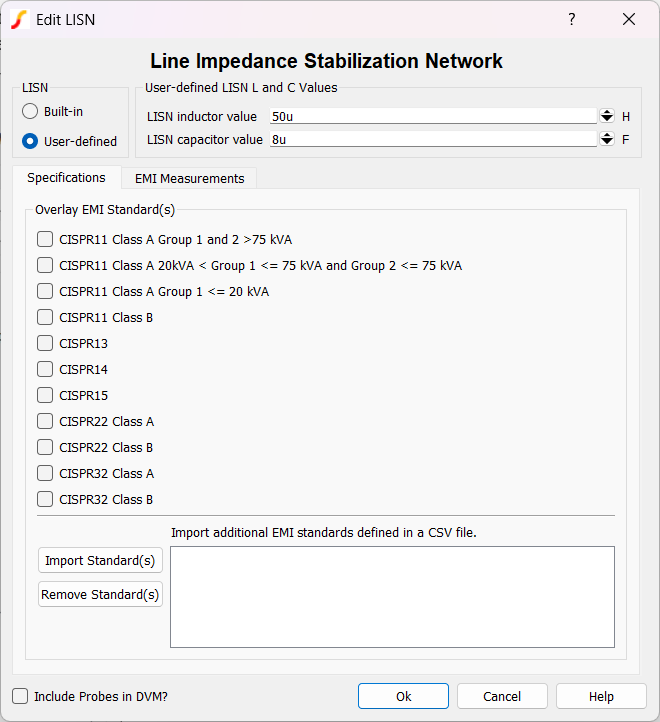Viewport: 660px width, 722px height.
Task: Toggle the CISPR32 Class B checkbox
Action: click(45, 499)
